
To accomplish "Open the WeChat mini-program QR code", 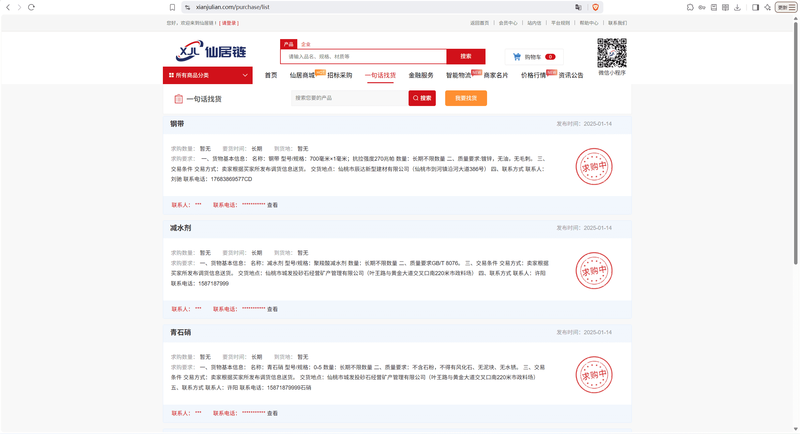I will tap(612, 53).
